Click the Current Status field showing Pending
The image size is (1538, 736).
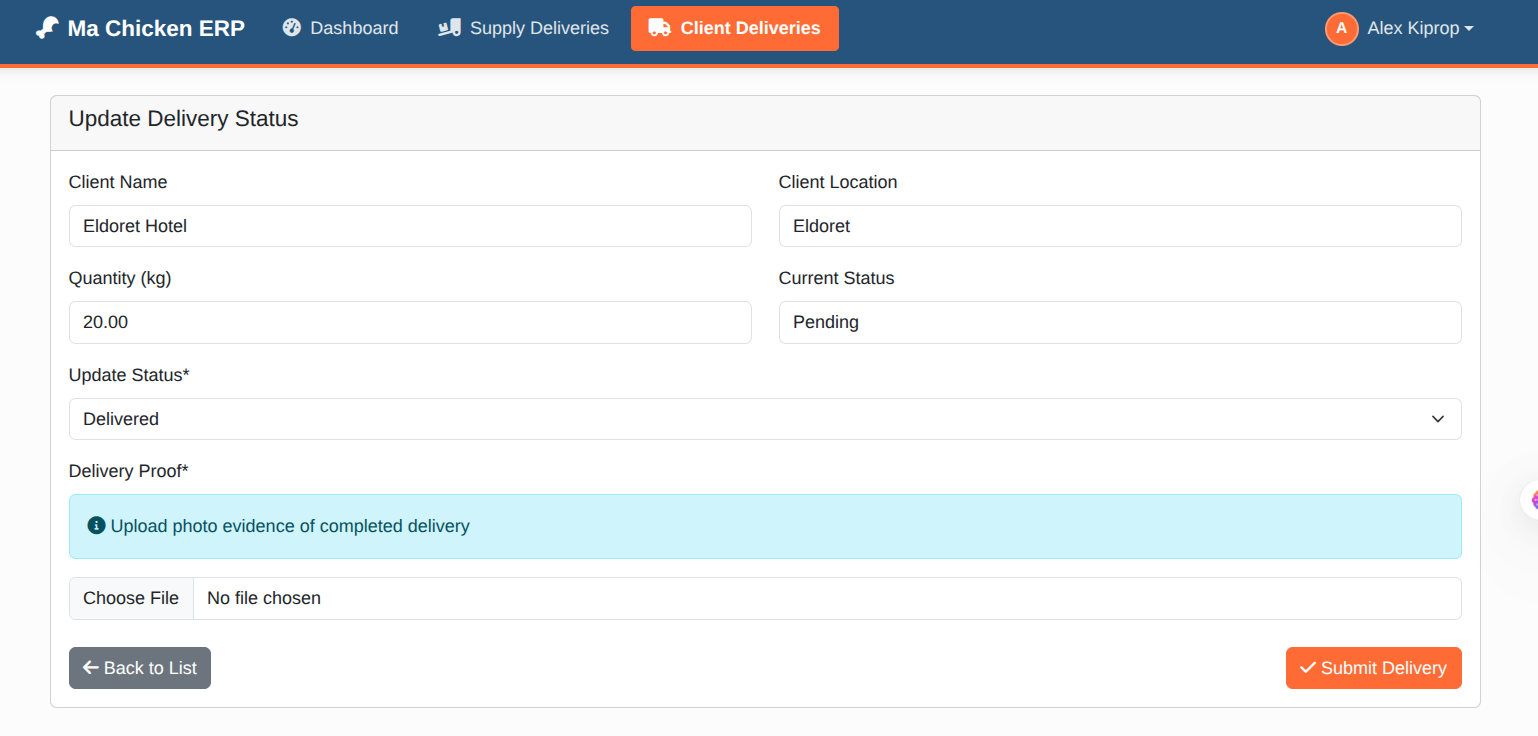(1120, 322)
